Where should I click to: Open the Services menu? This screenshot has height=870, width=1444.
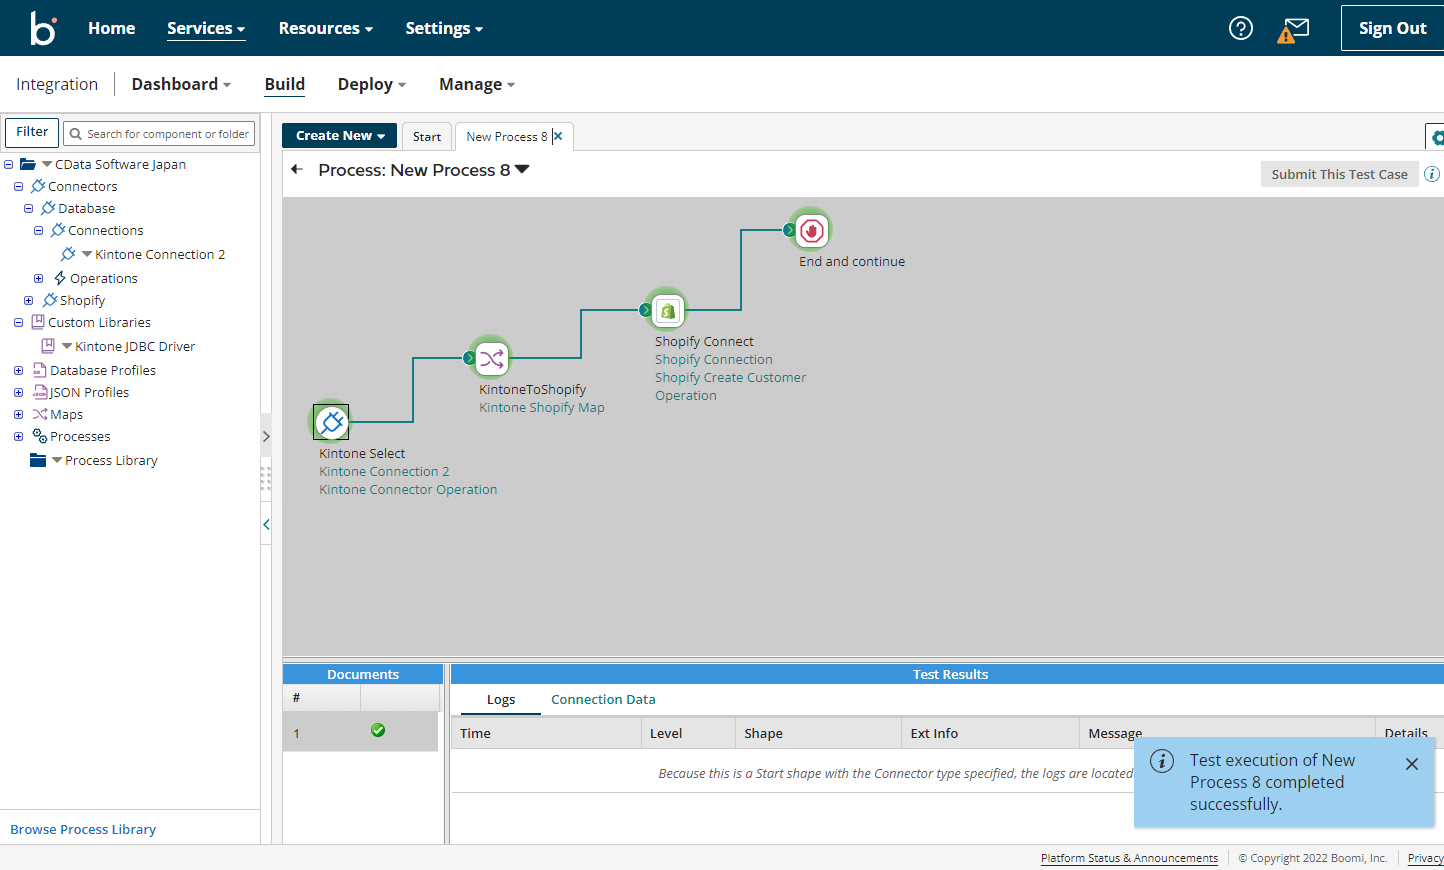point(206,28)
